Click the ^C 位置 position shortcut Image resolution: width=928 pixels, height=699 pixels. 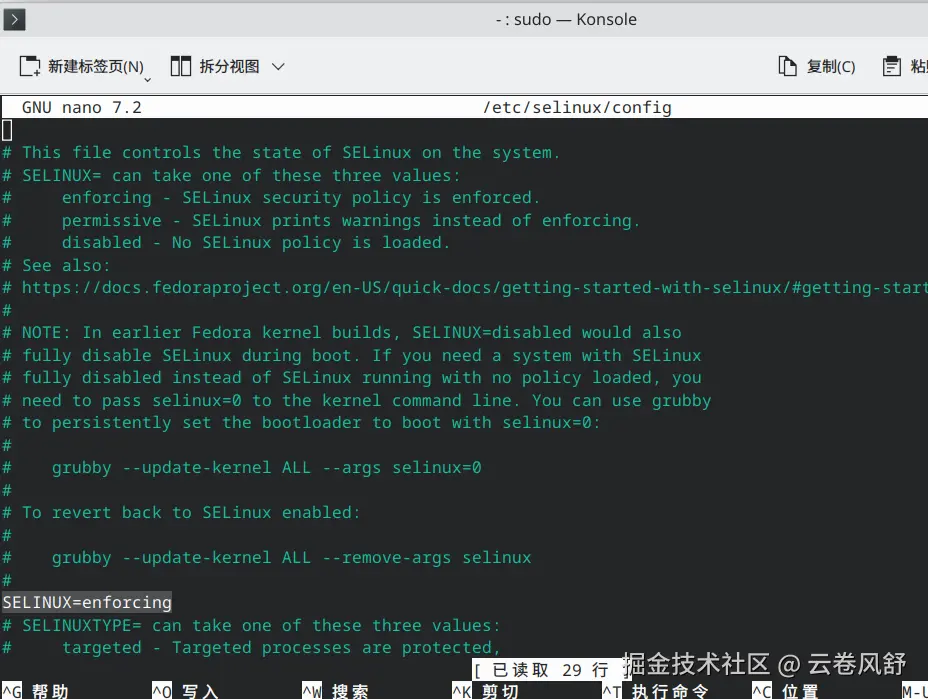pyautogui.click(x=786, y=691)
